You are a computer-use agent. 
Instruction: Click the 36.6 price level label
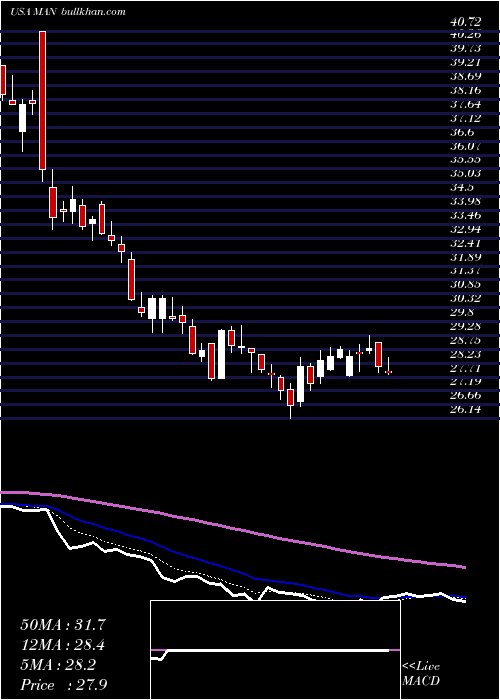tap(463, 132)
